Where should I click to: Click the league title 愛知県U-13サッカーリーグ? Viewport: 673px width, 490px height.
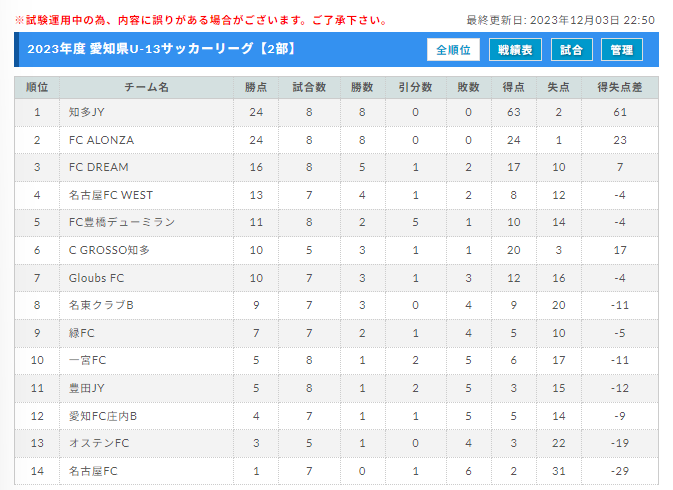point(172,49)
